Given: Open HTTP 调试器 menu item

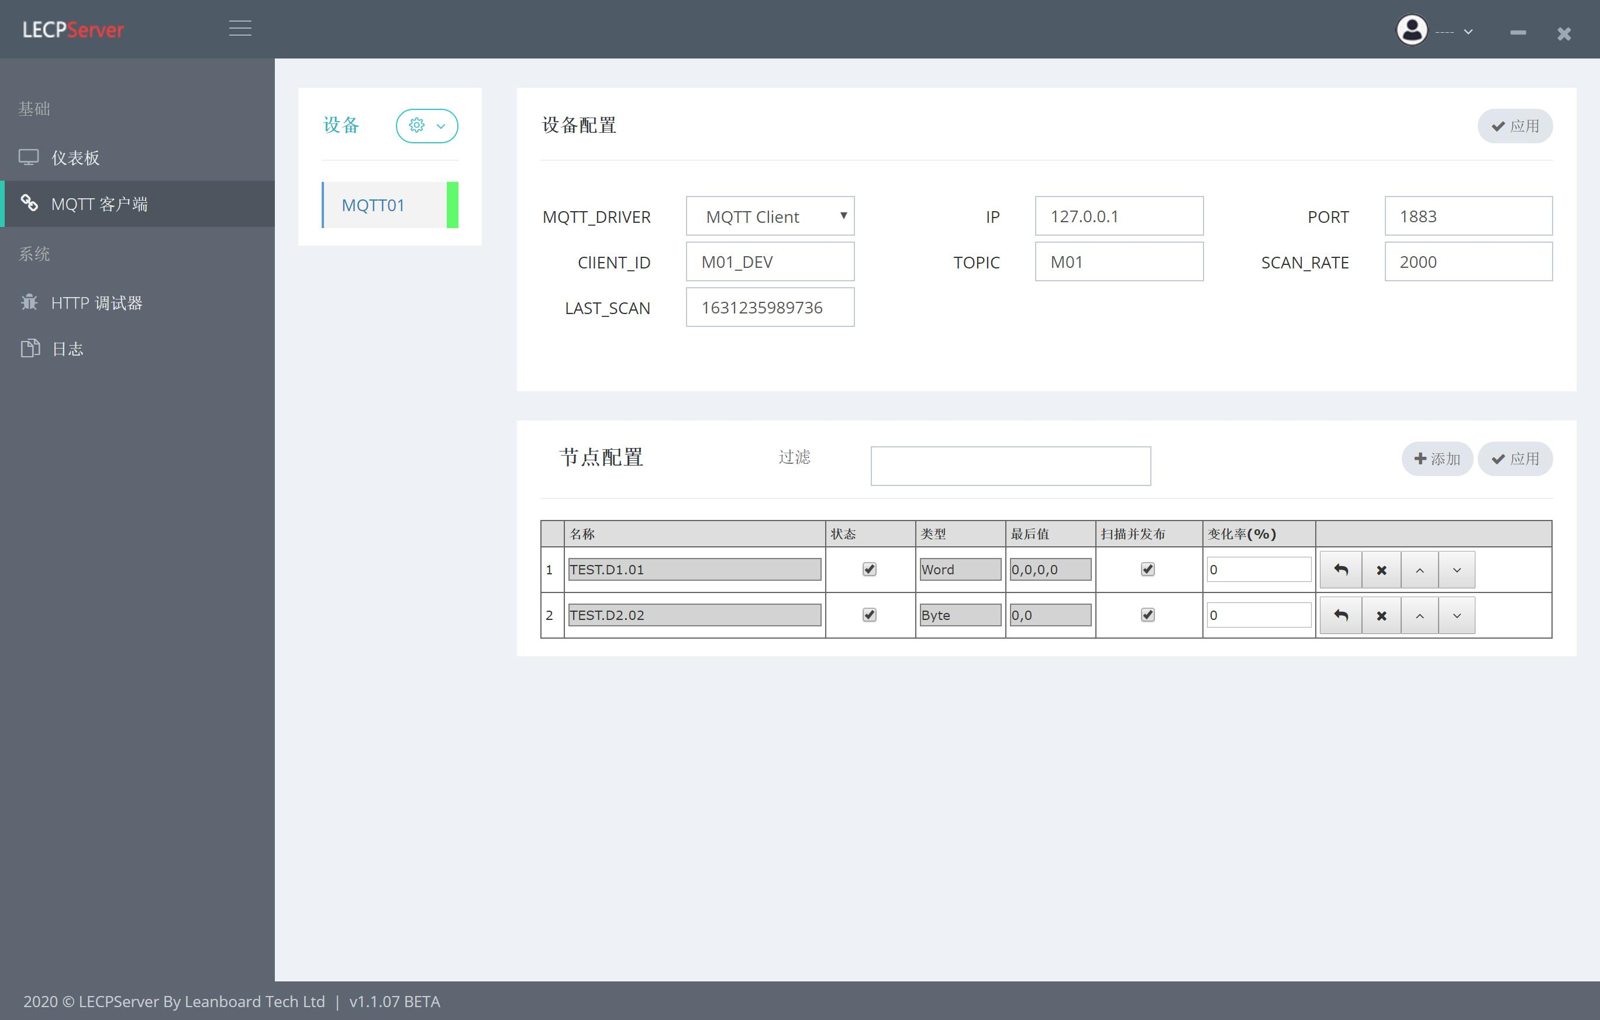Looking at the screenshot, I should tap(137, 303).
